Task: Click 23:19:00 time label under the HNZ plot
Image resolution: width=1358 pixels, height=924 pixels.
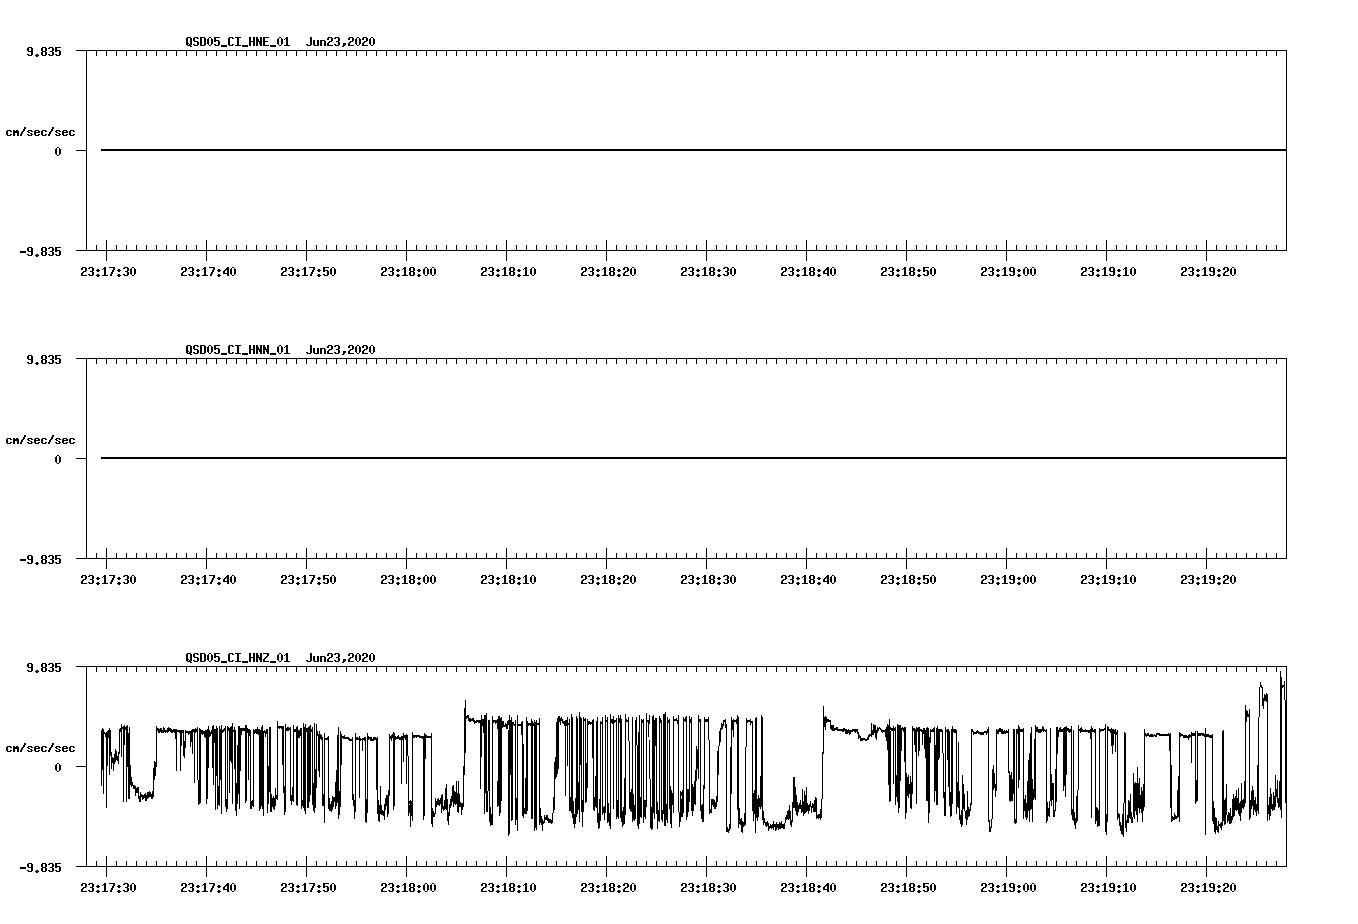Action: tap(1008, 887)
